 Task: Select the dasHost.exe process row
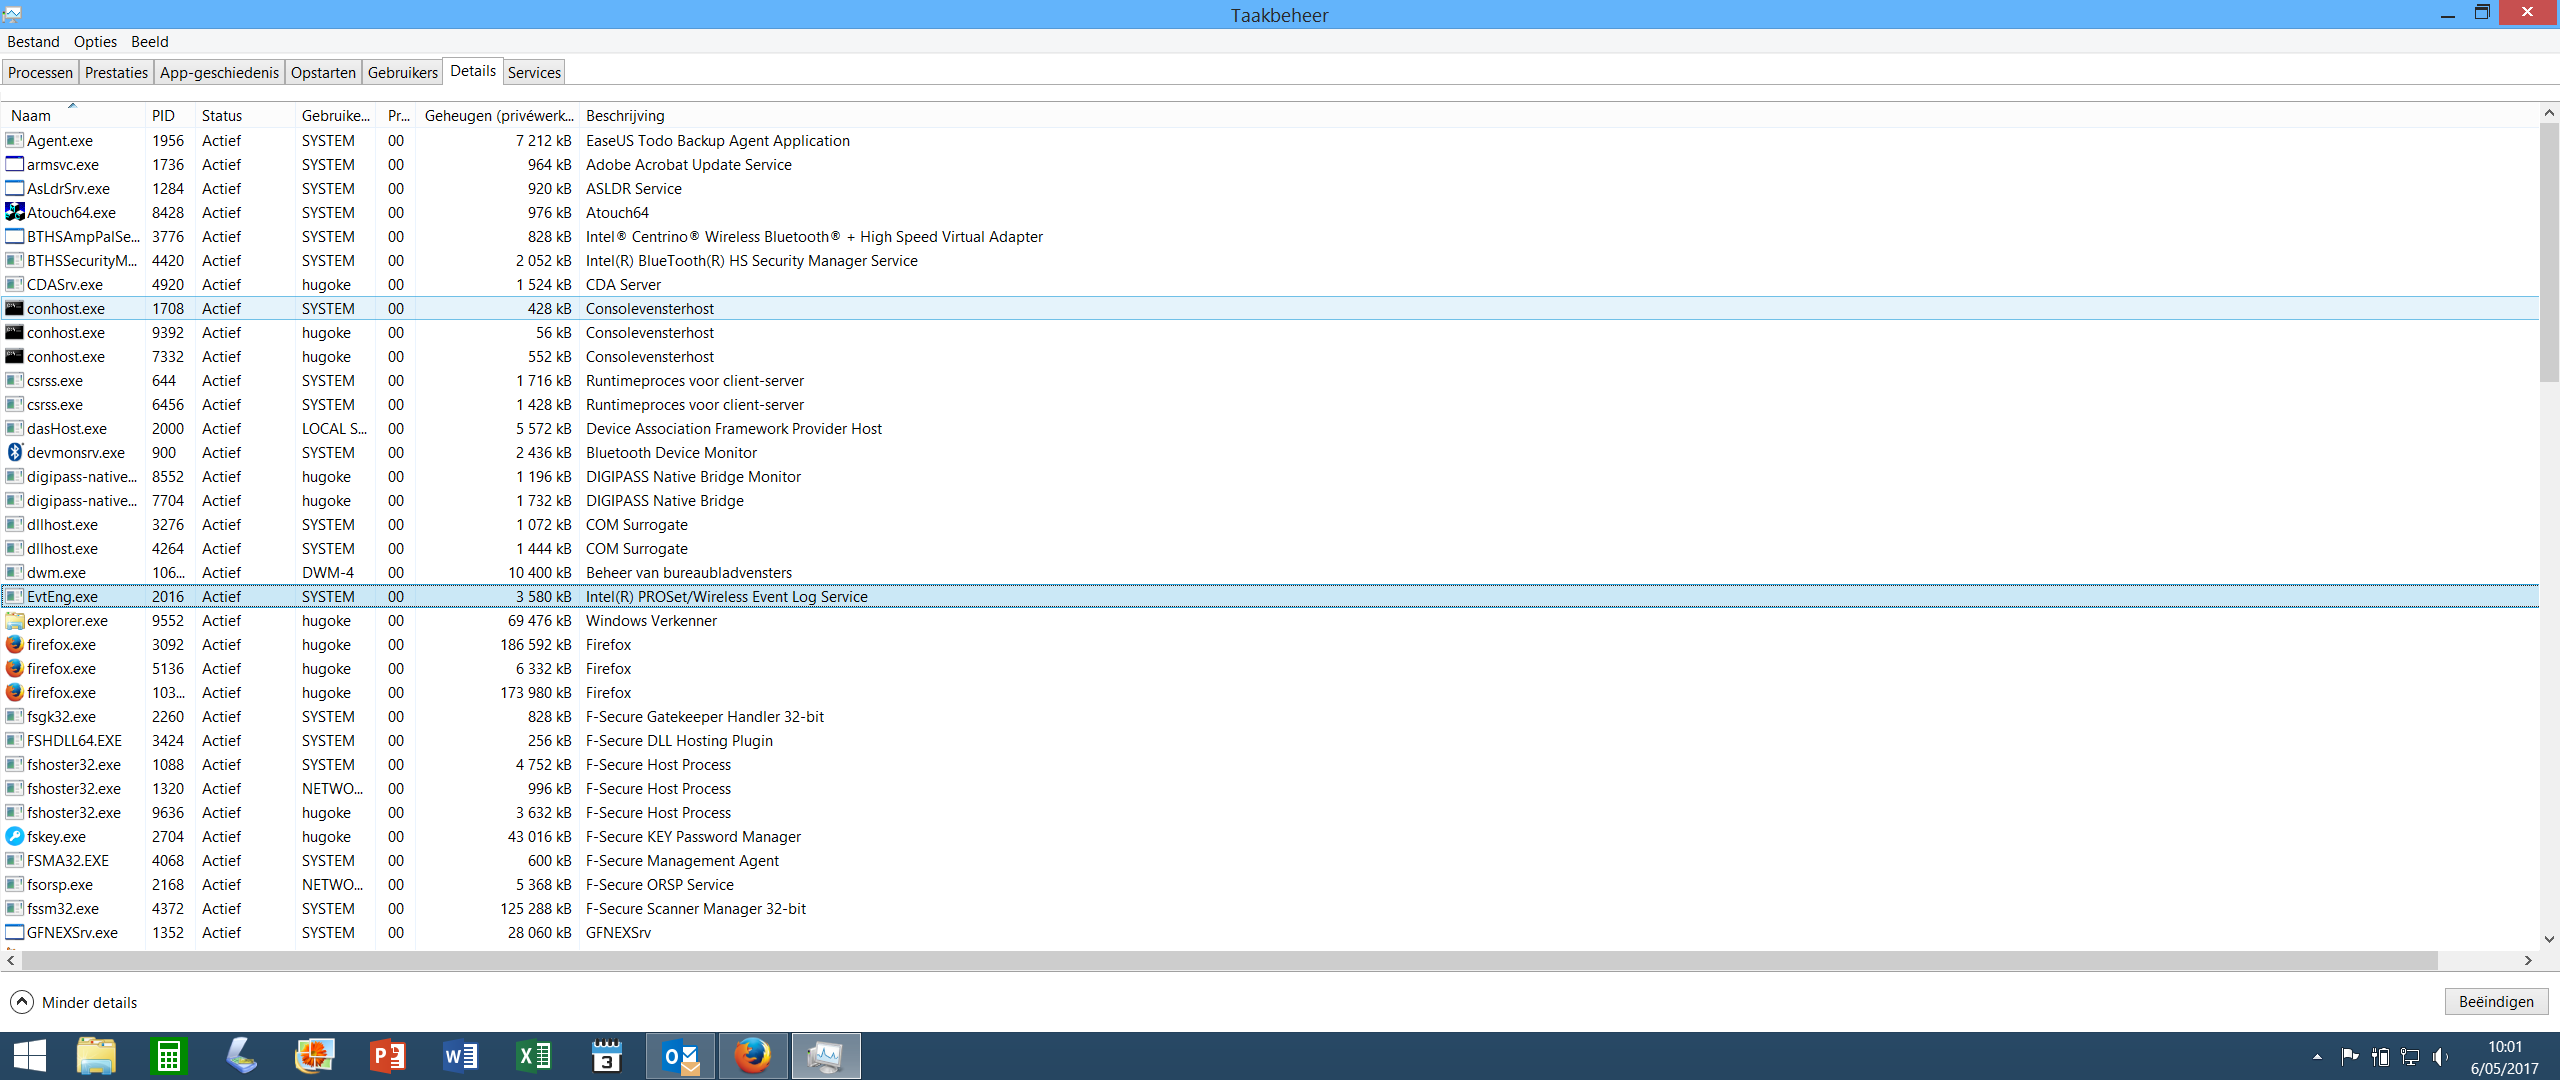click(1270, 428)
